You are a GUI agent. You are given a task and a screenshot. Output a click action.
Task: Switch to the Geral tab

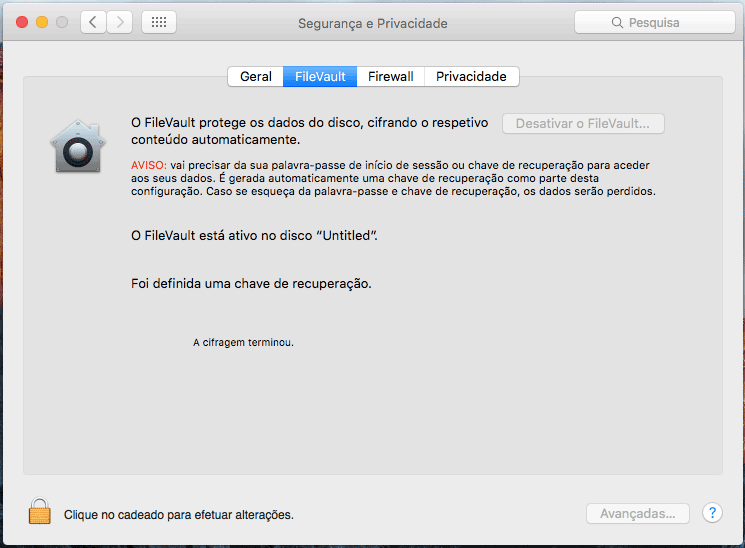256,77
